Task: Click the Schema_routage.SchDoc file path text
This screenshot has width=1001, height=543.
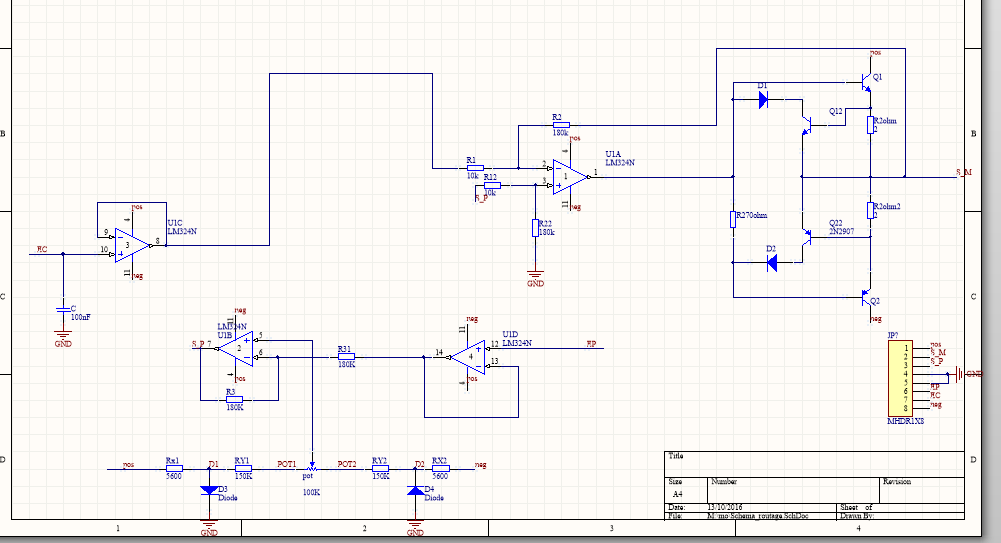Action: click(x=758, y=516)
